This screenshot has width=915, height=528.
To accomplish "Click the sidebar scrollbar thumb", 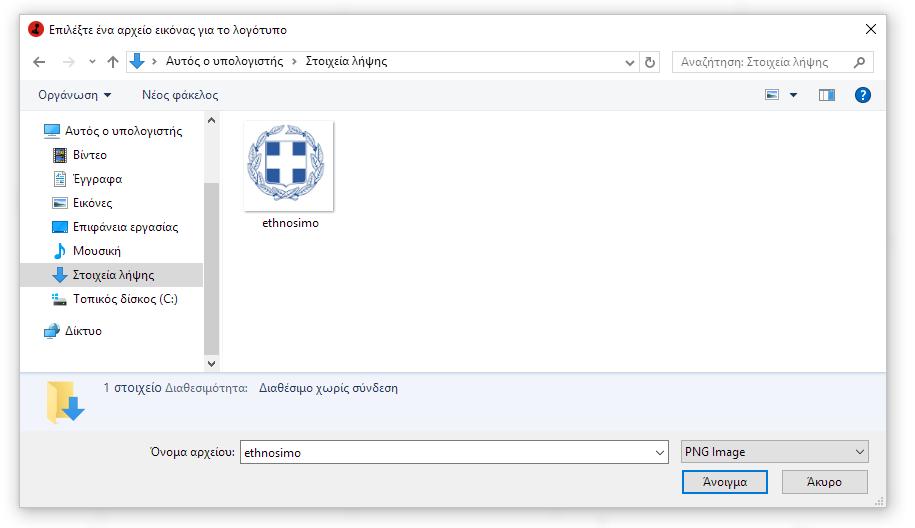I will pyautogui.click(x=211, y=268).
